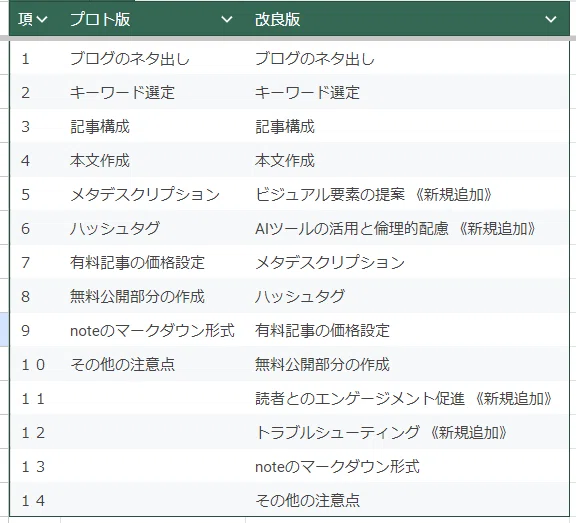Viewport: 576px width, 523px height.
Task: Select ビジュアル要素の提案《新規追加》cell
Action: point(407,194)
